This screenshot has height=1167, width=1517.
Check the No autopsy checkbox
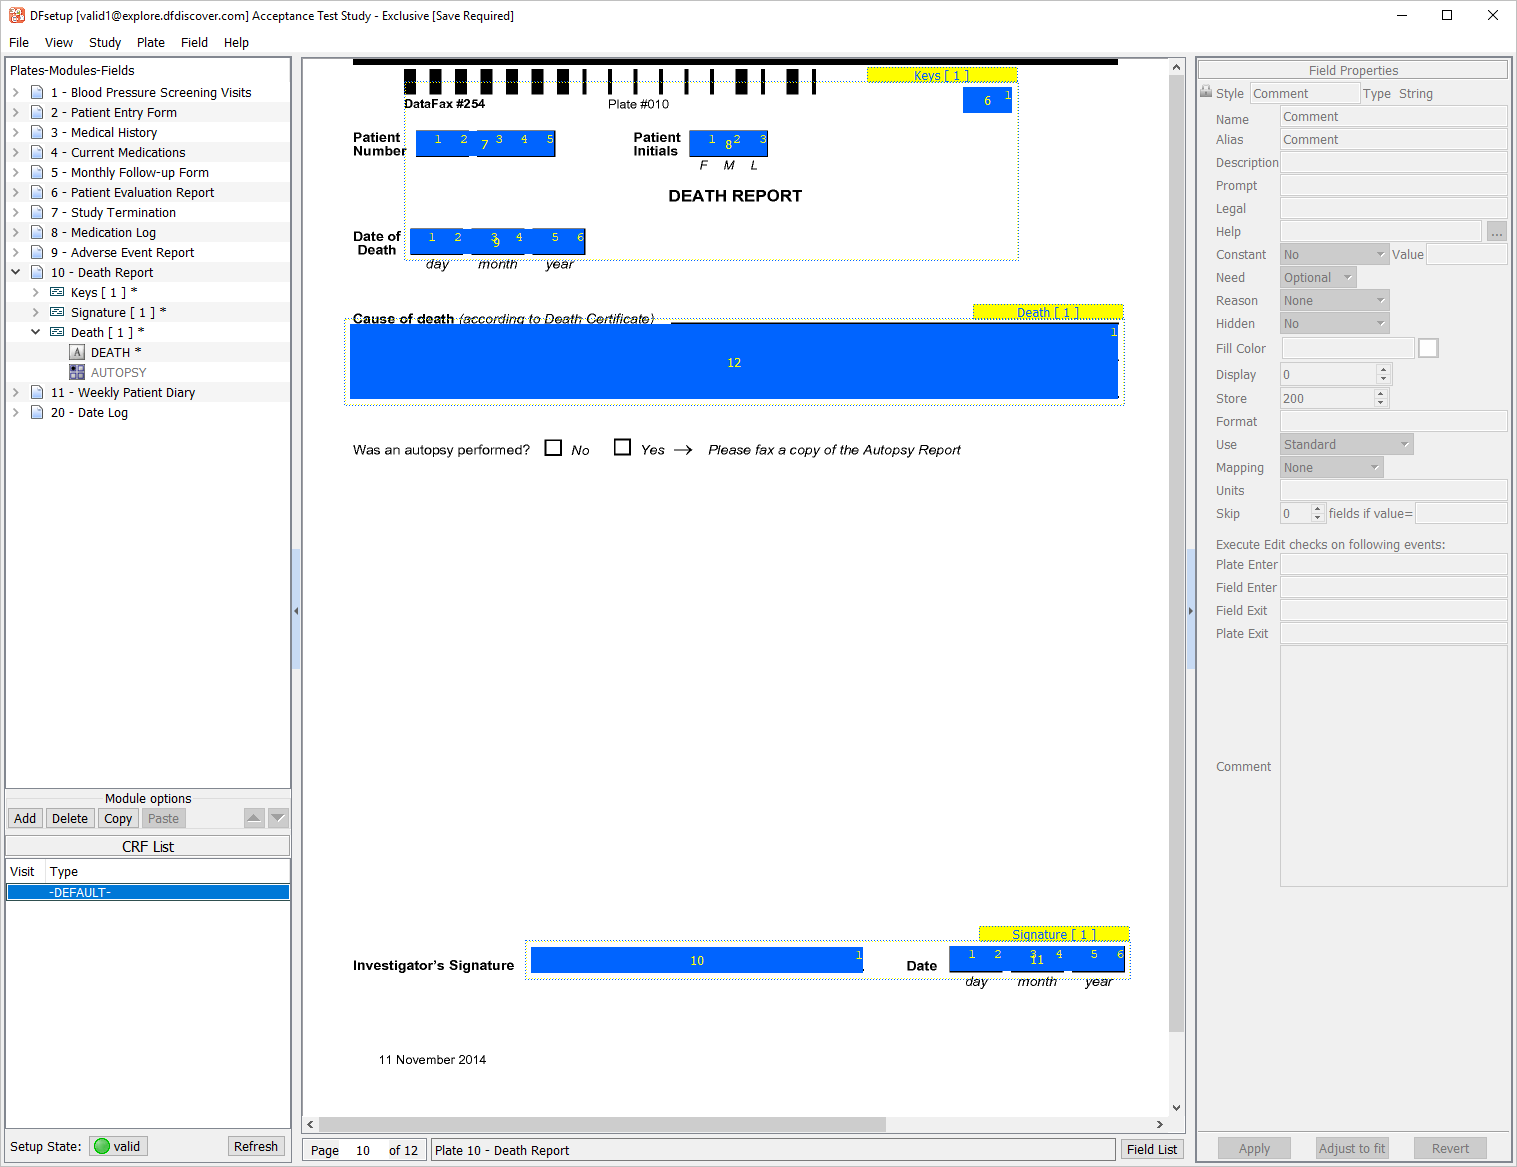click(x=553, y=448)
